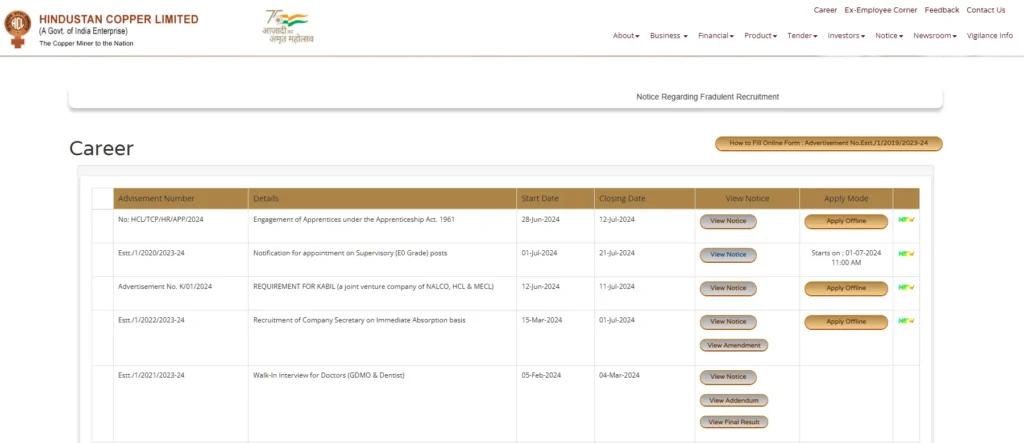1024x443 pixels.
Task: Open Ex-Employee Corner link
Action: click(x=880, y=10)
